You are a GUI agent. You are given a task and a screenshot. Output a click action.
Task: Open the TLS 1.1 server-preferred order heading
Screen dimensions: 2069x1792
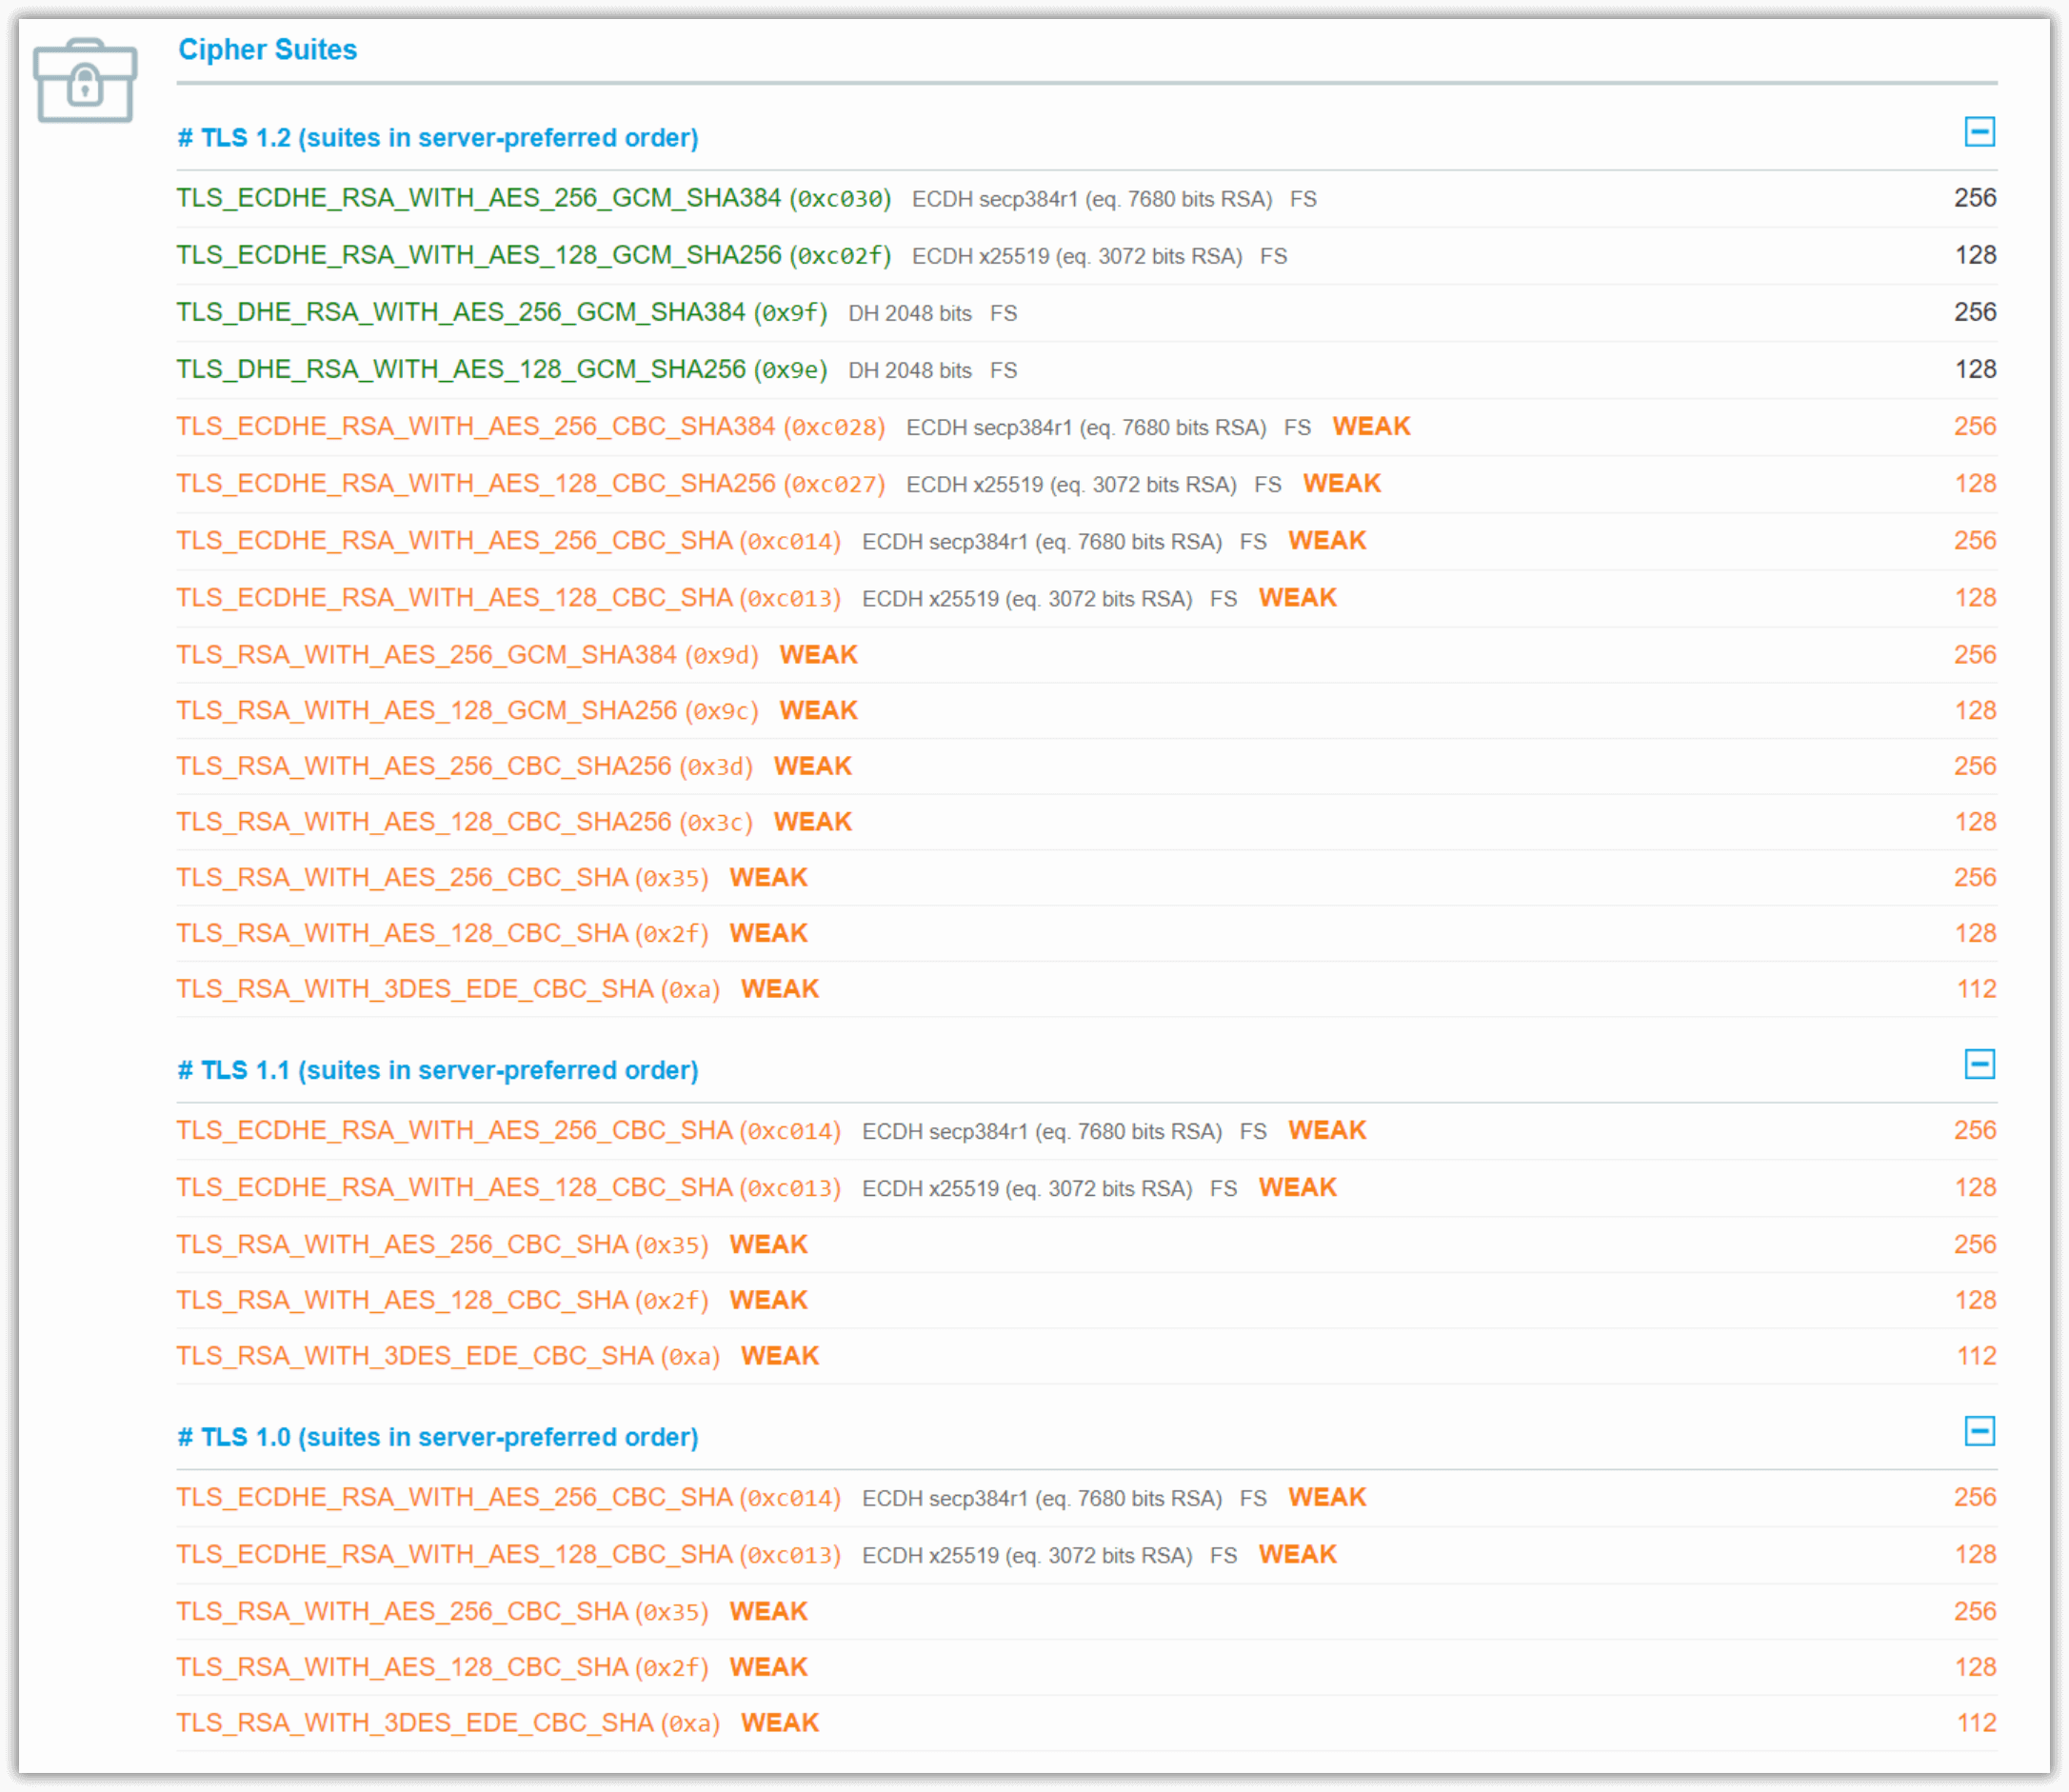[x=438, y=1070]
